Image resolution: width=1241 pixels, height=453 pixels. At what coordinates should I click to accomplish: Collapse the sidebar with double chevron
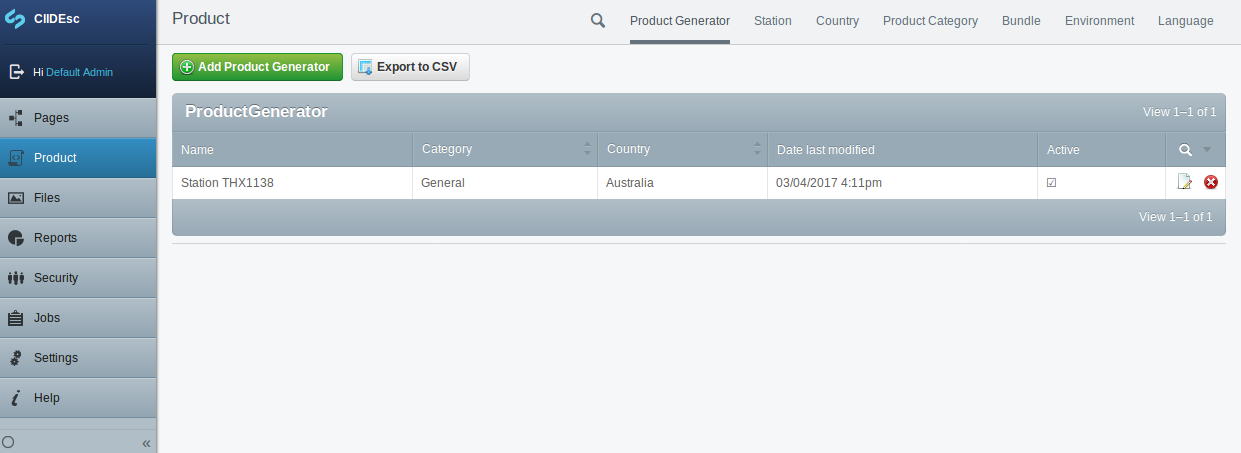pyautogui.click(x=146, y=442)
